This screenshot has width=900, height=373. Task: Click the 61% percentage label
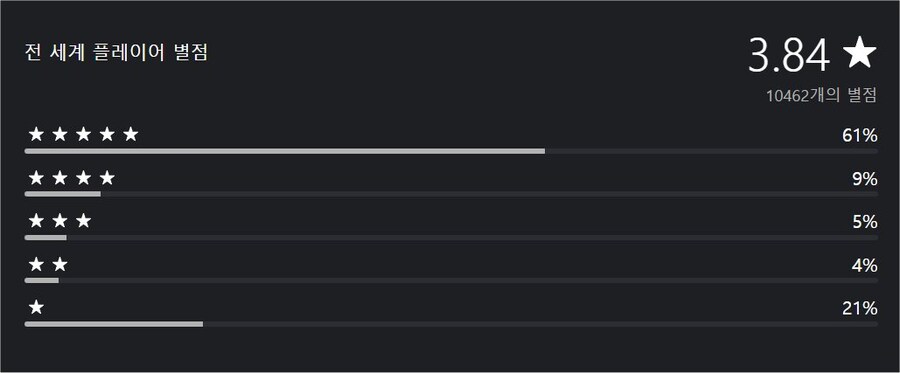click(x=860, y=136)
